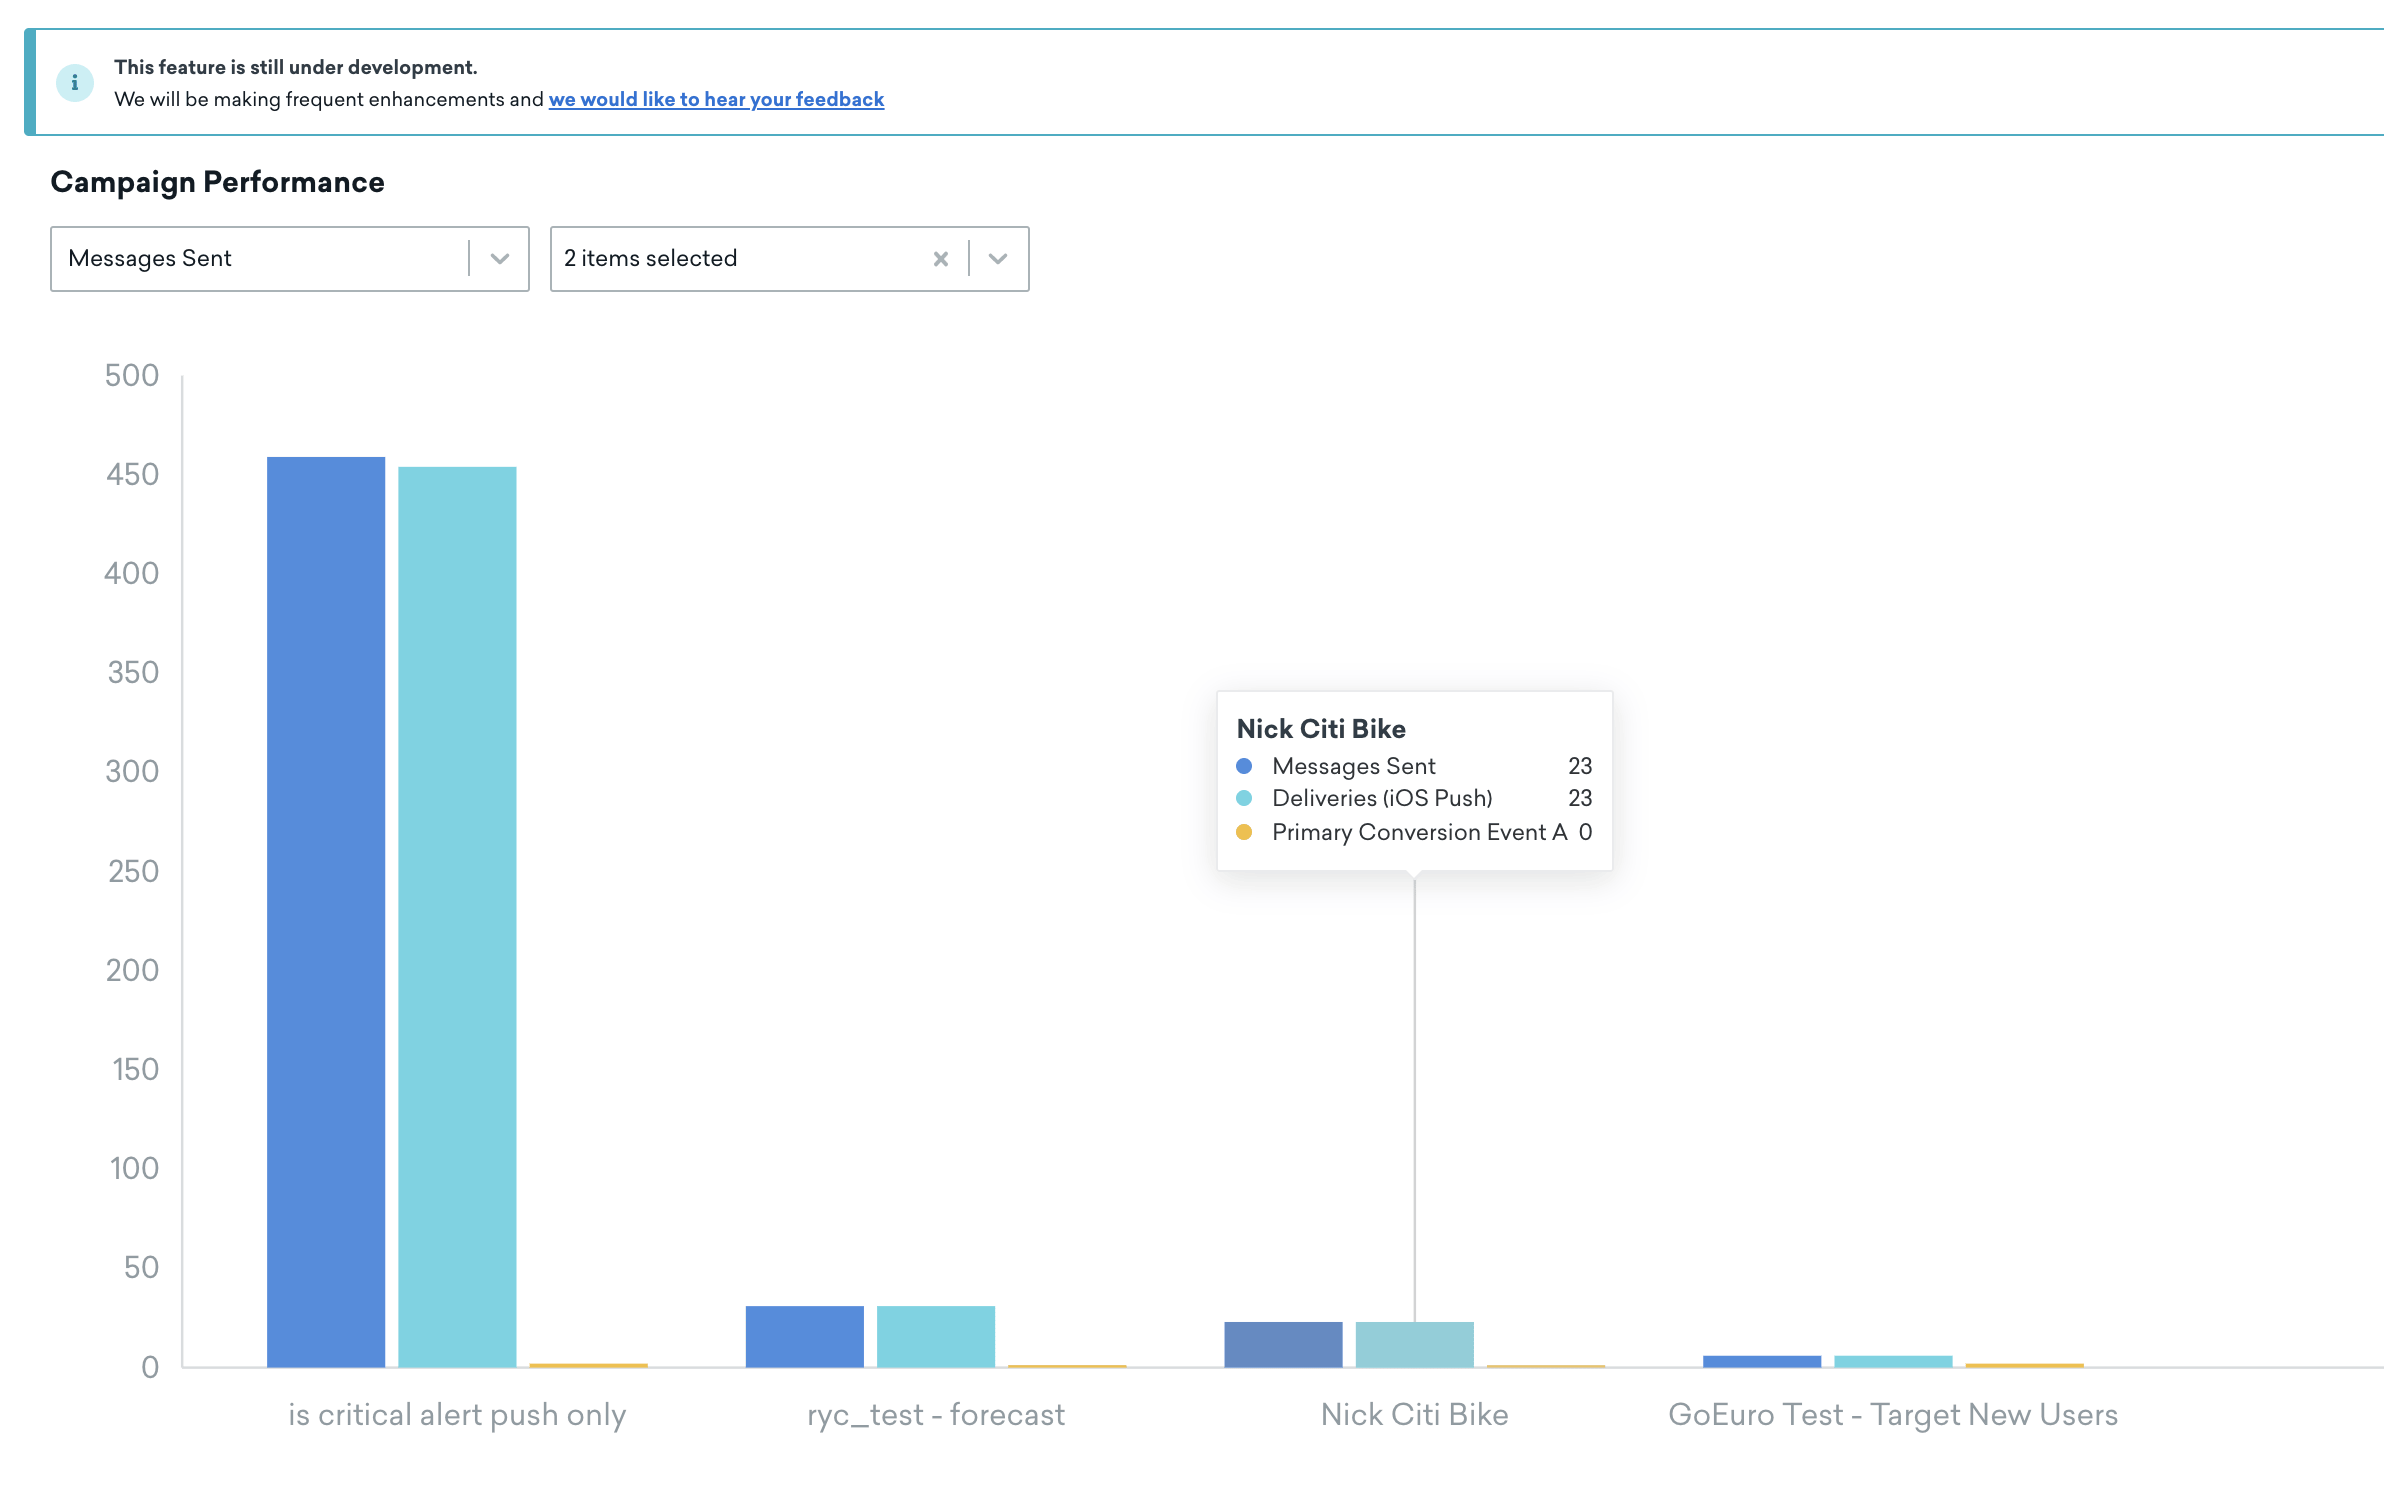Select the ryc_test - forecast teal bar
This screenshot has height=1494, width=2384.
coord(936,1336)
